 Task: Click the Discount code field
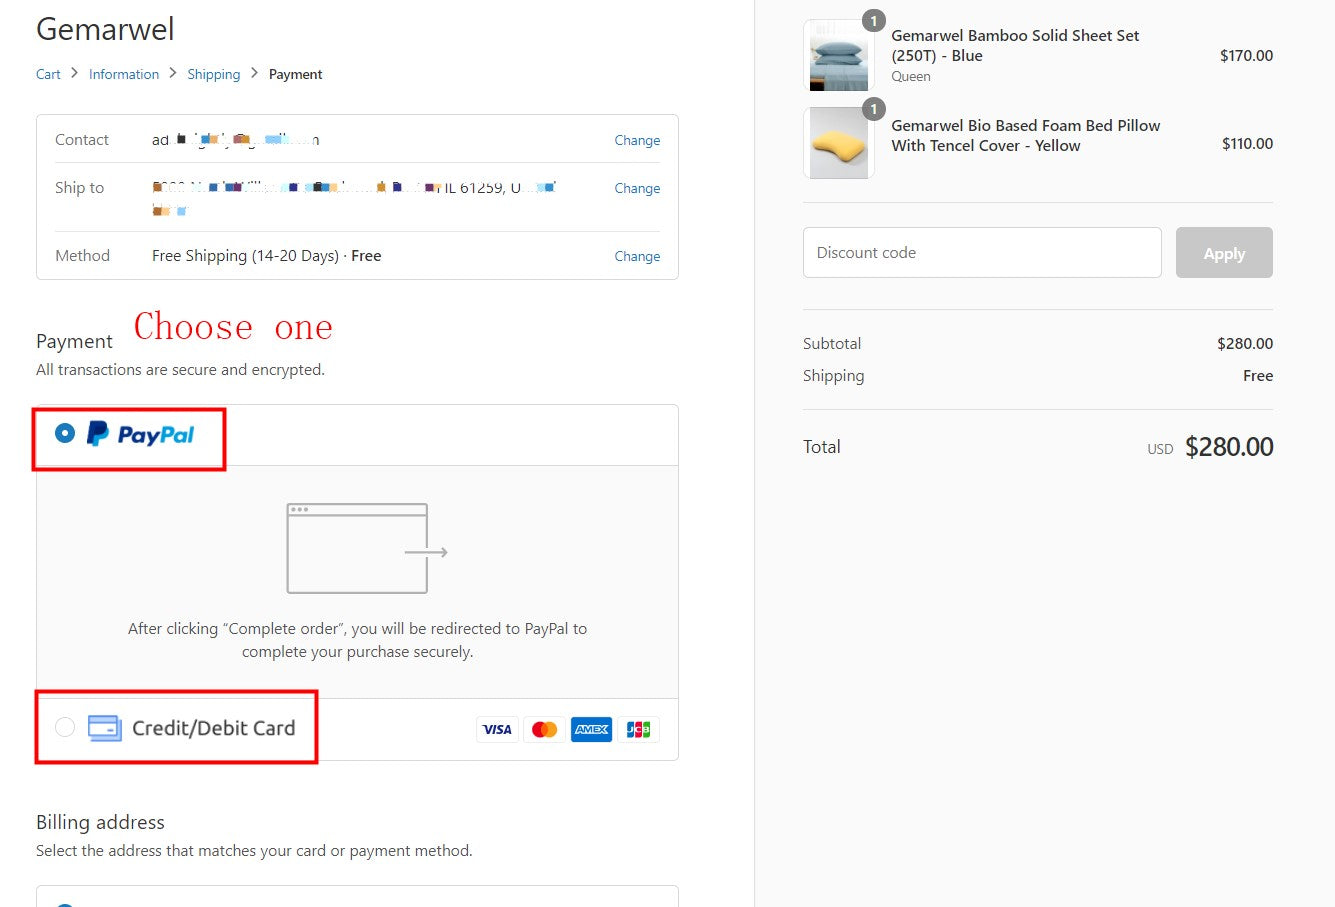(981, 253)
